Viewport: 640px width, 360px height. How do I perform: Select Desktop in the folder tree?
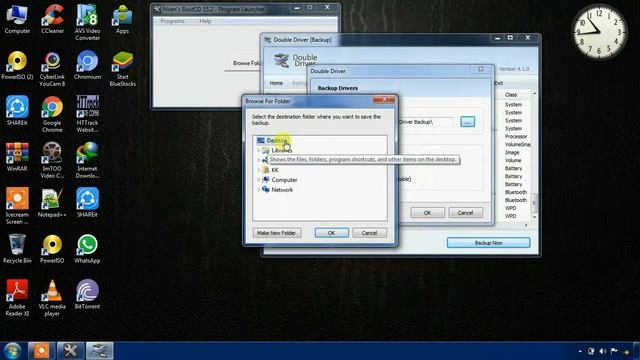click(277, 140)
